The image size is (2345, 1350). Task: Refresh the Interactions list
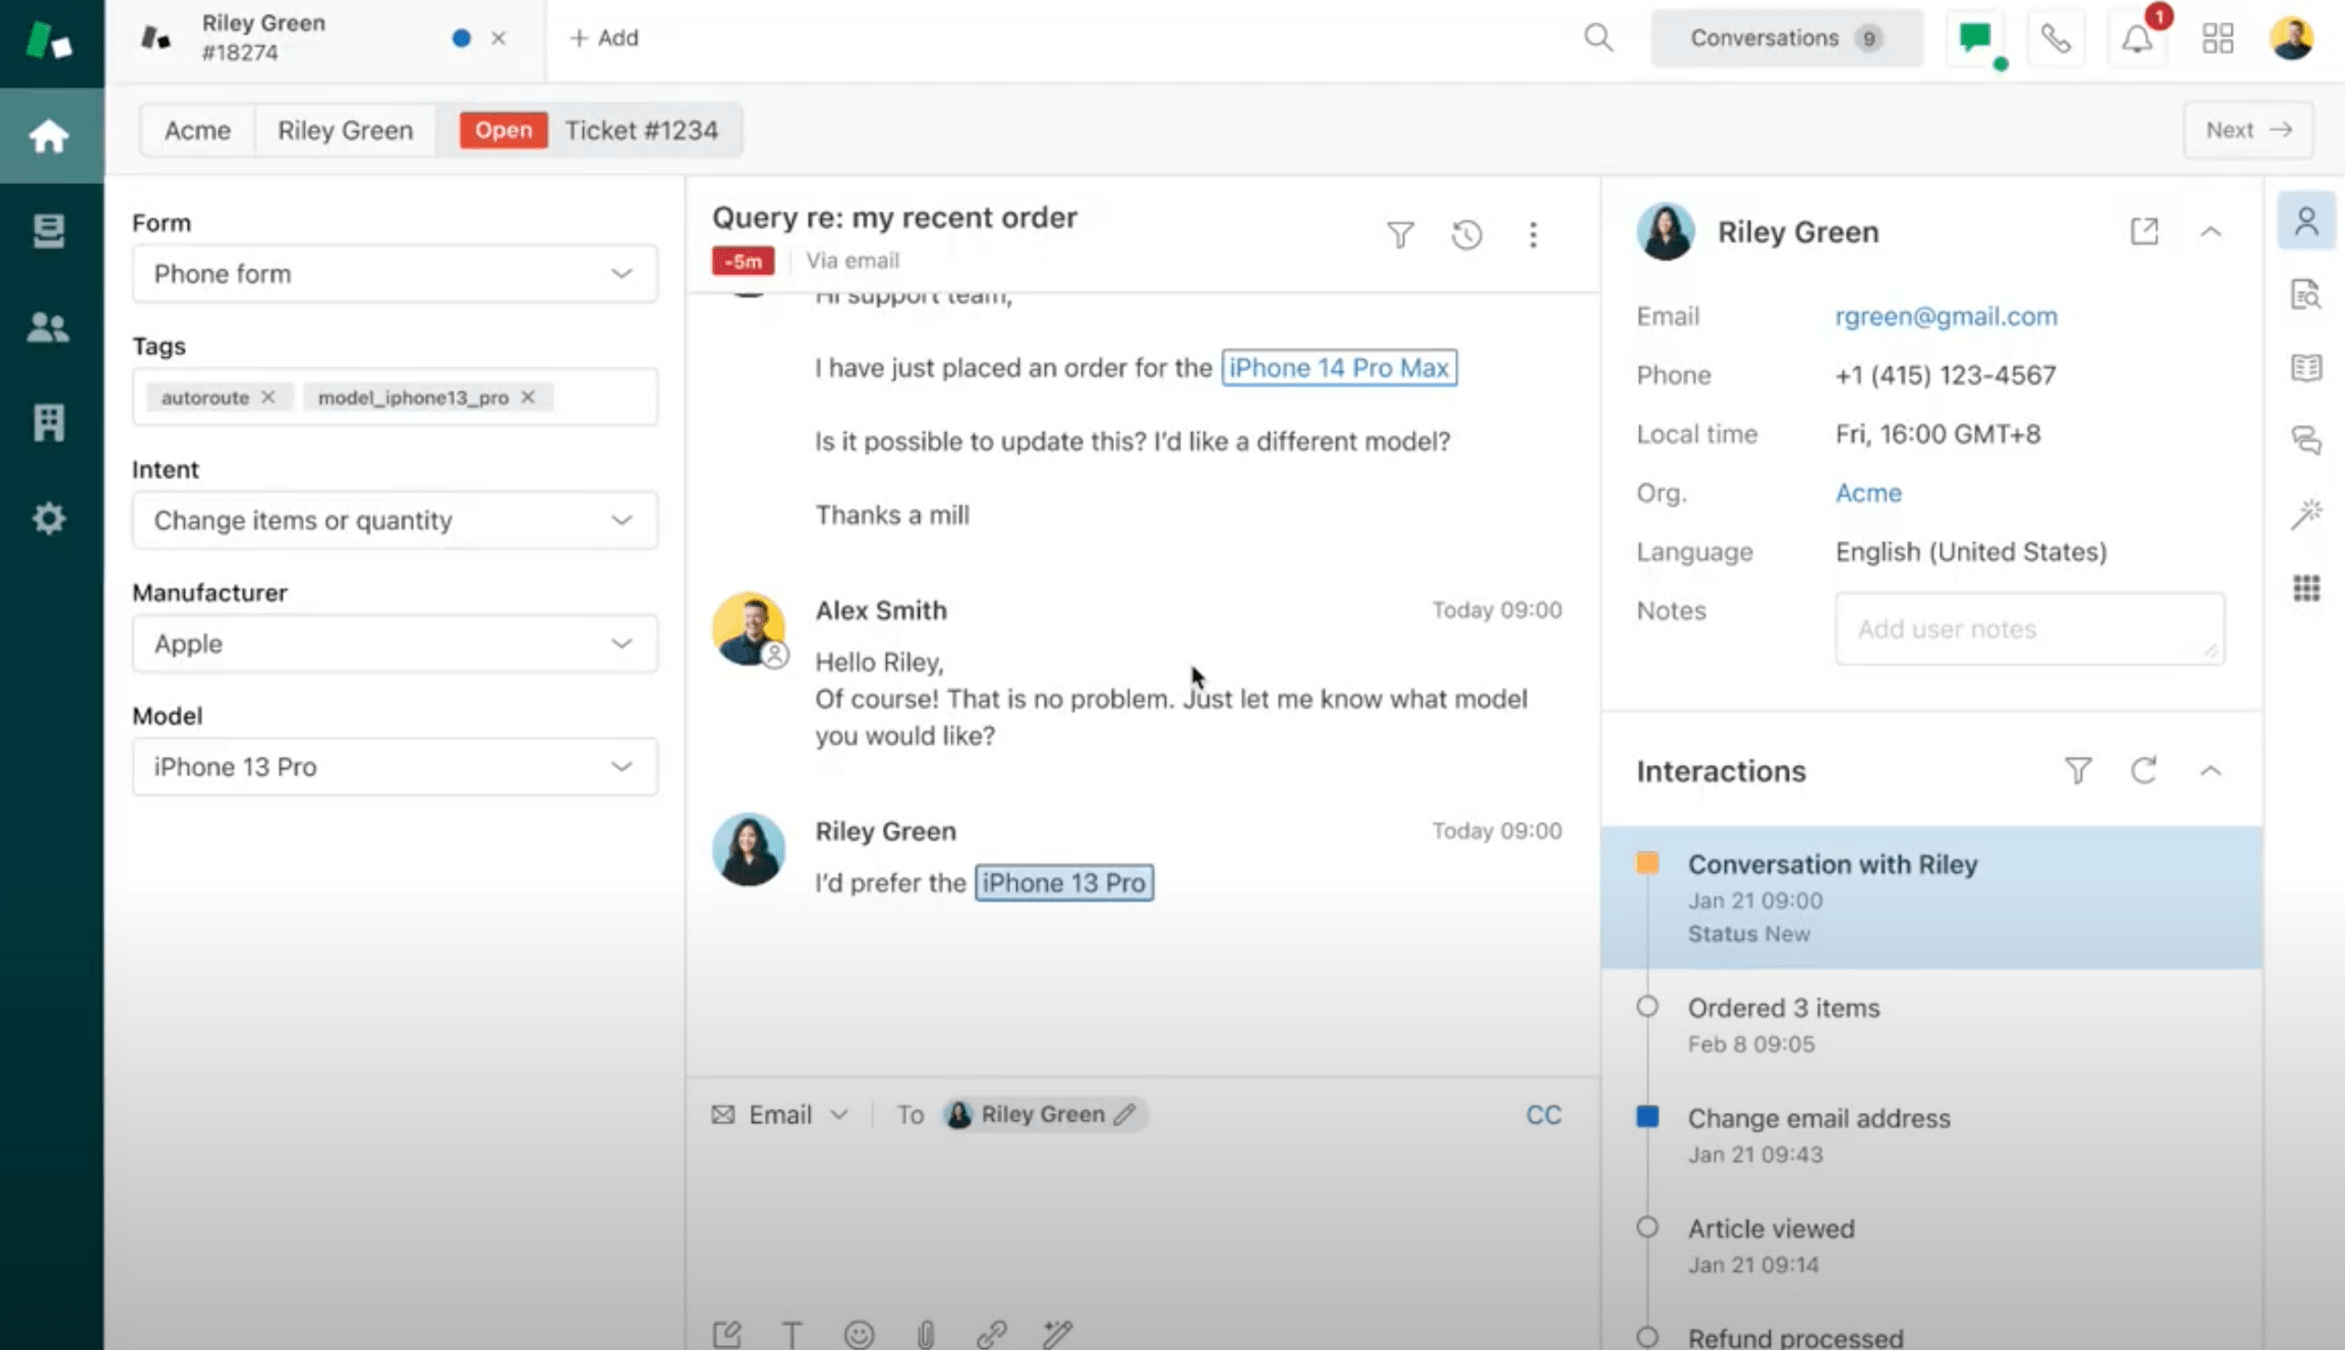[x=2143, y=770]
